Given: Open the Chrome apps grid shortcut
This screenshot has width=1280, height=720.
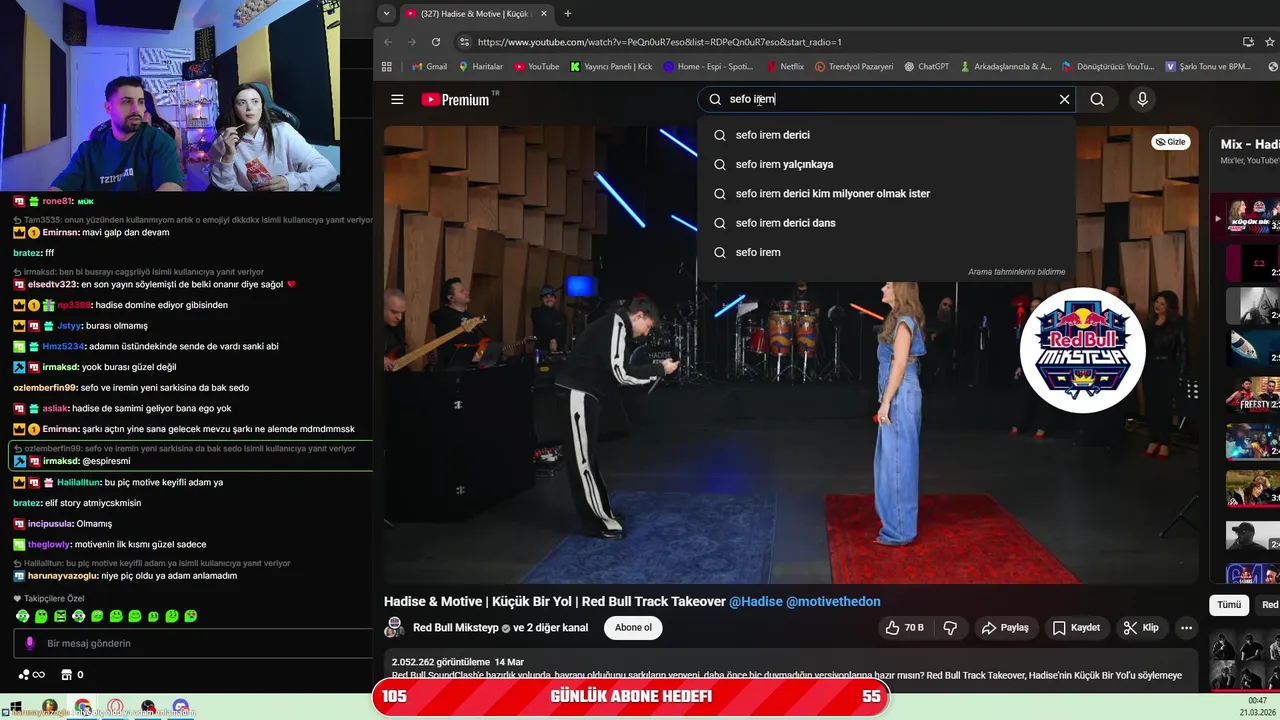Looking at the screenshot, I should [x=387, y=67].
